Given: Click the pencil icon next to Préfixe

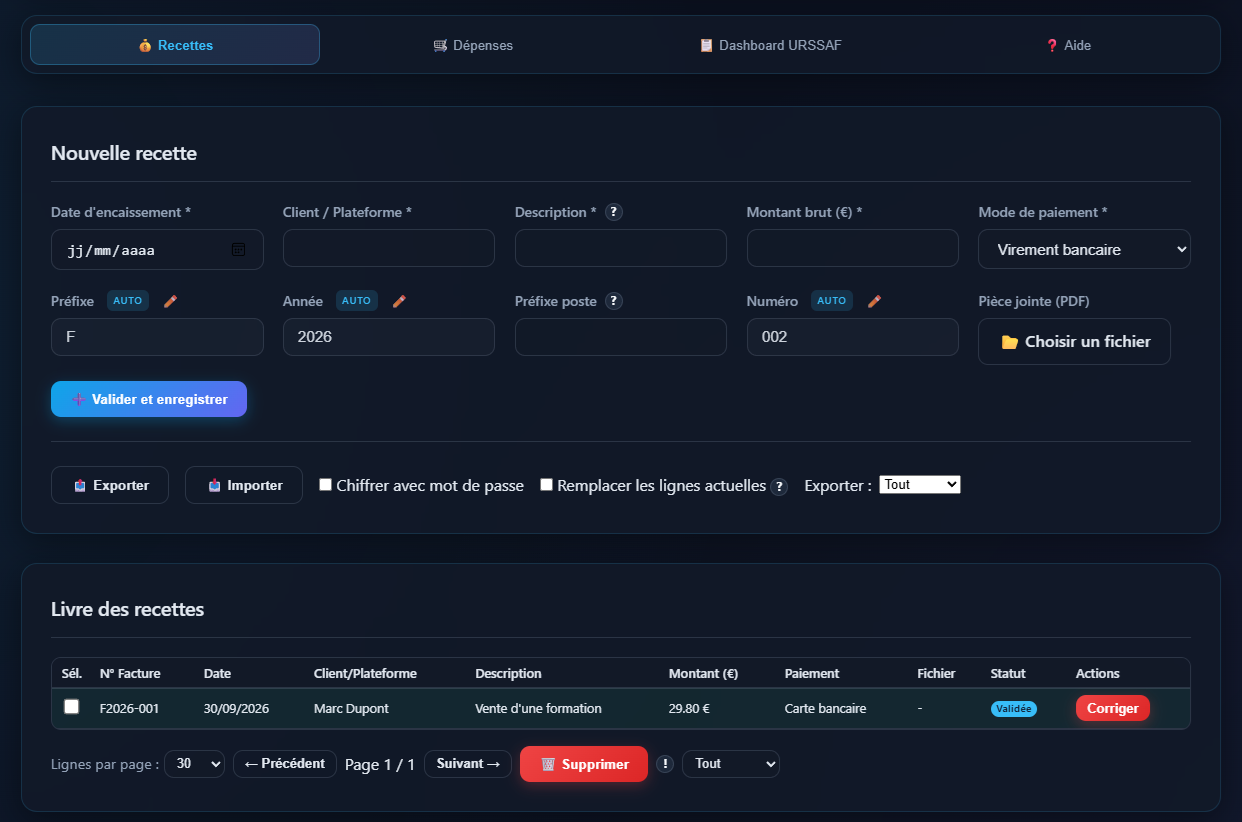Looking at the screenshot, I should tap(170, 301).
